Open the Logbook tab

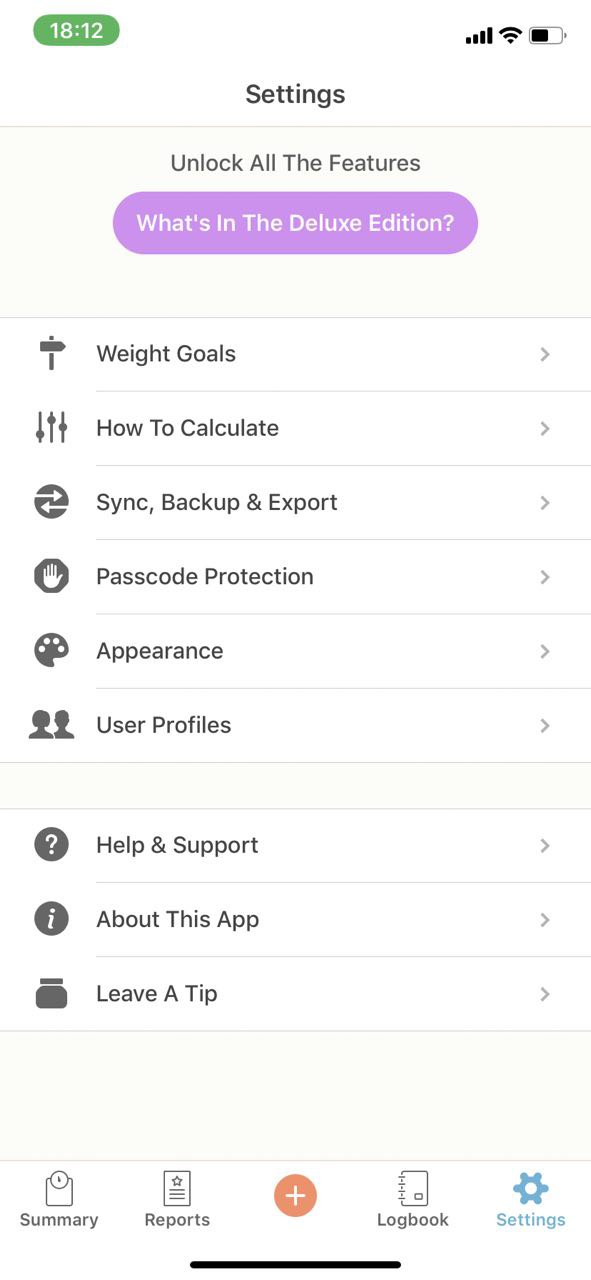point(413,1200)
